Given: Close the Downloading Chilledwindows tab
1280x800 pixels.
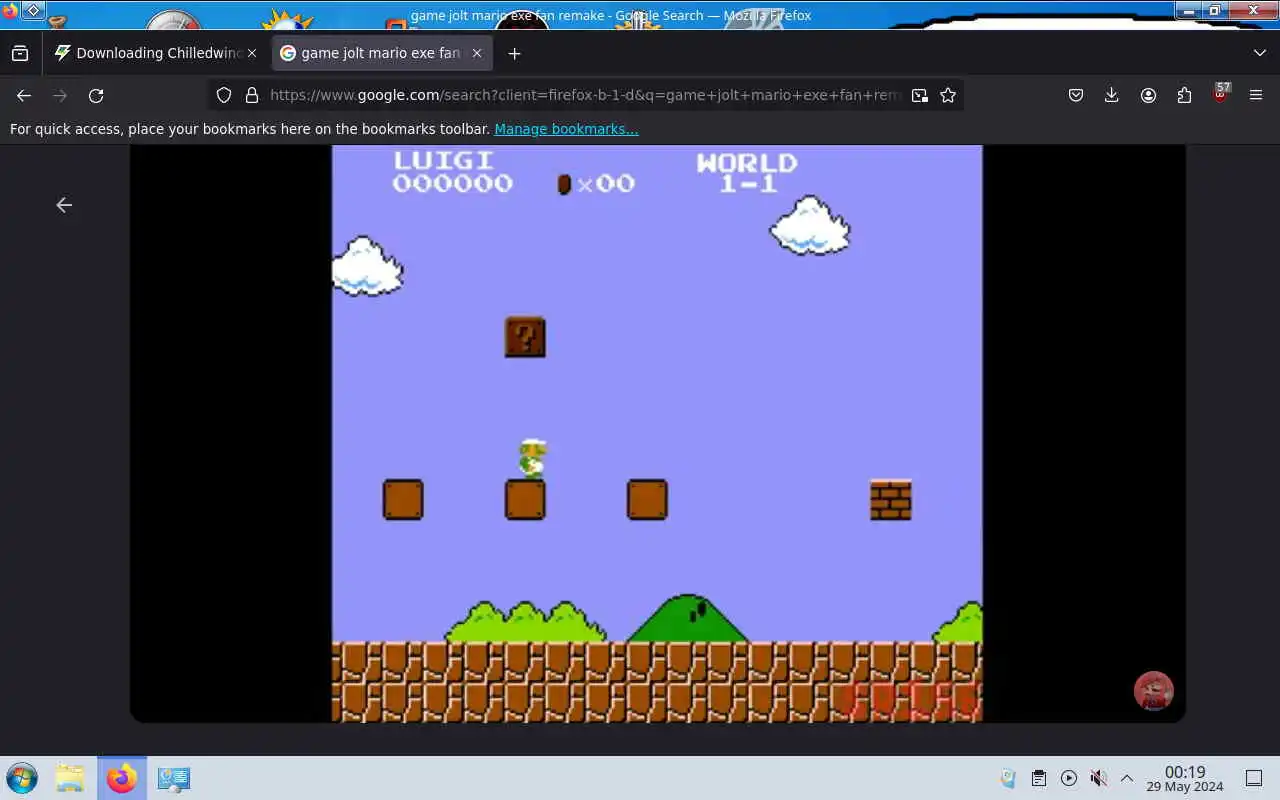Looking at the screenshot, I should tap(252, 53).
